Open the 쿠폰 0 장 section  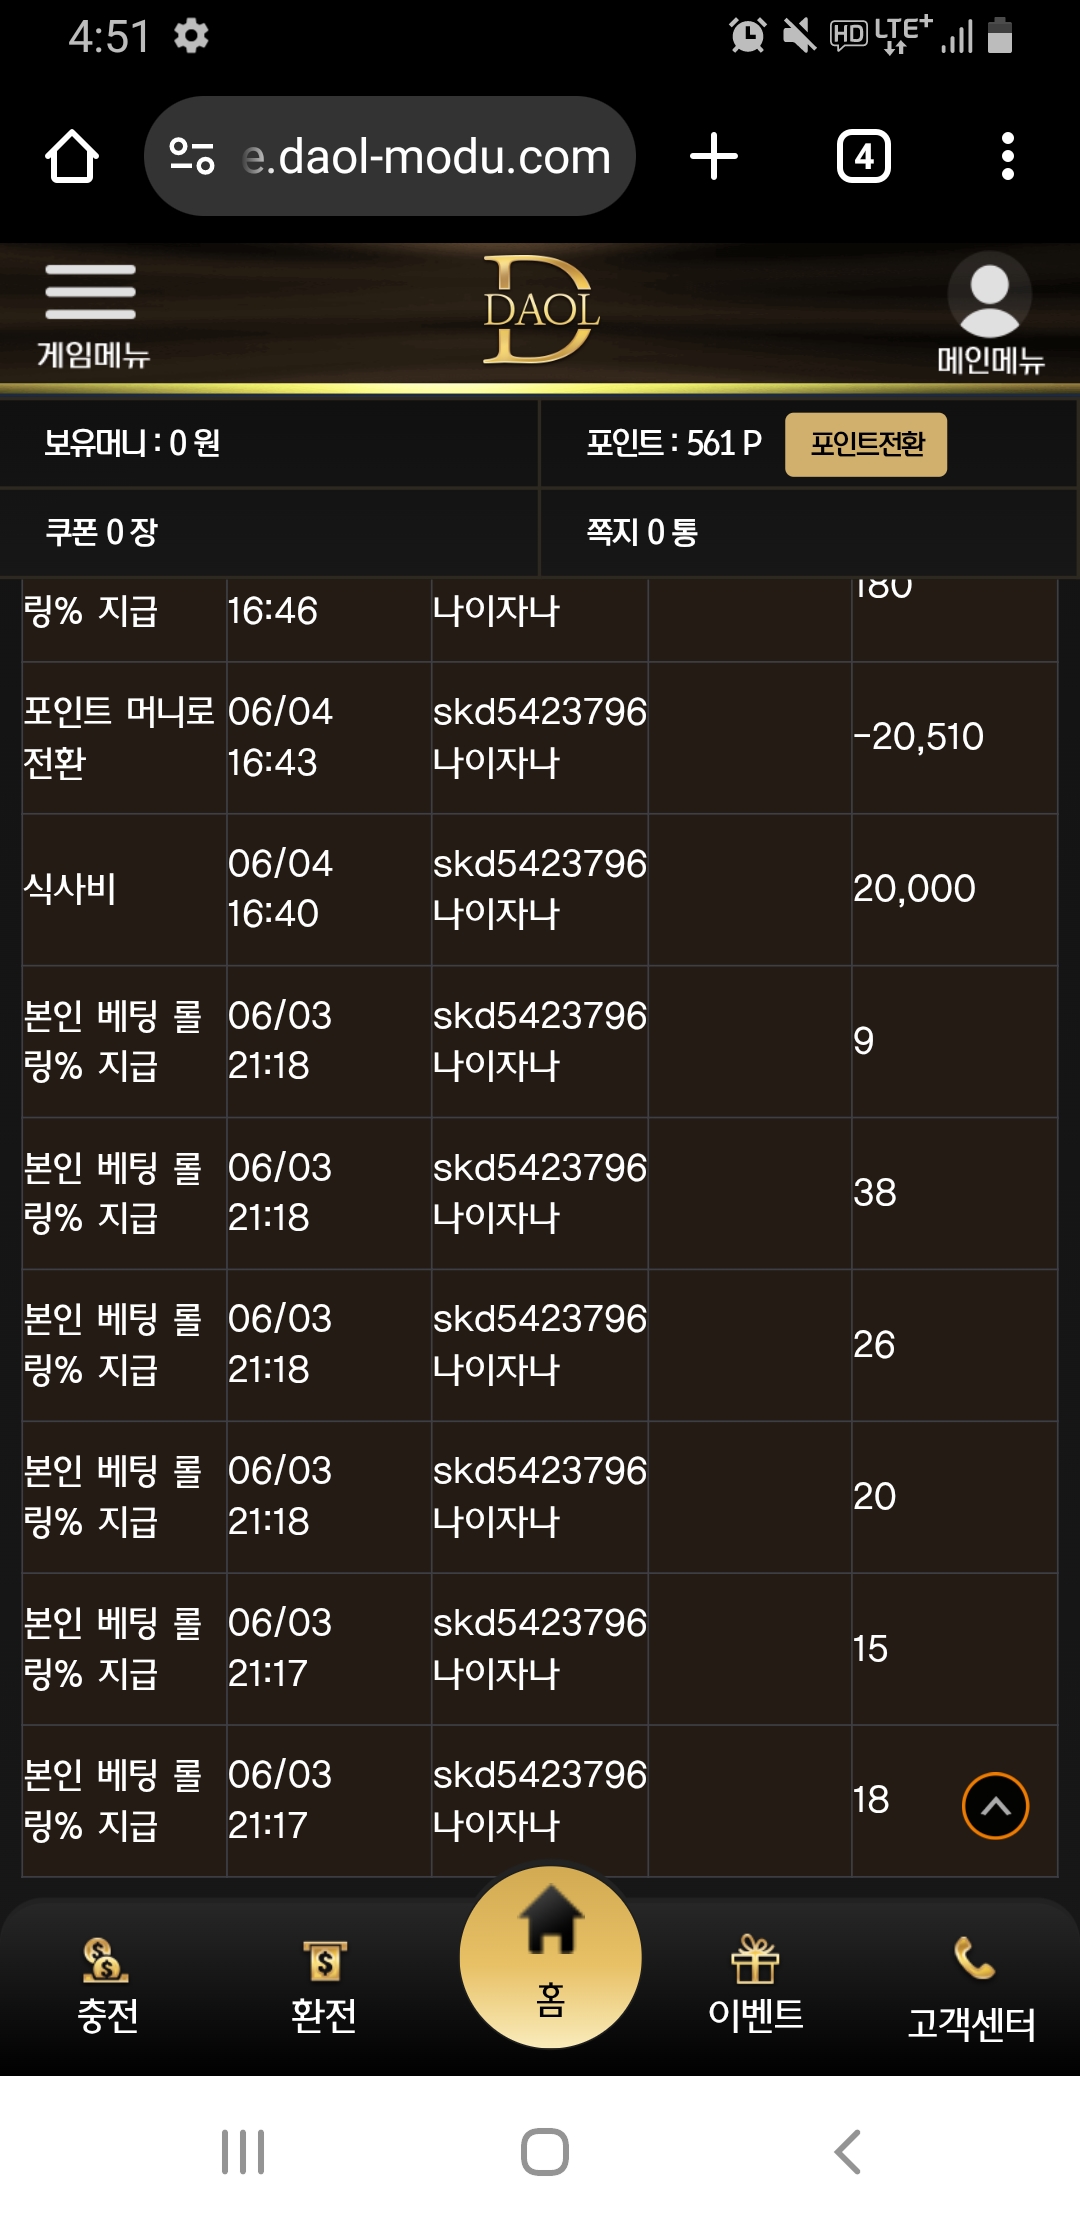pyautogui.click(x=270, y=532)
